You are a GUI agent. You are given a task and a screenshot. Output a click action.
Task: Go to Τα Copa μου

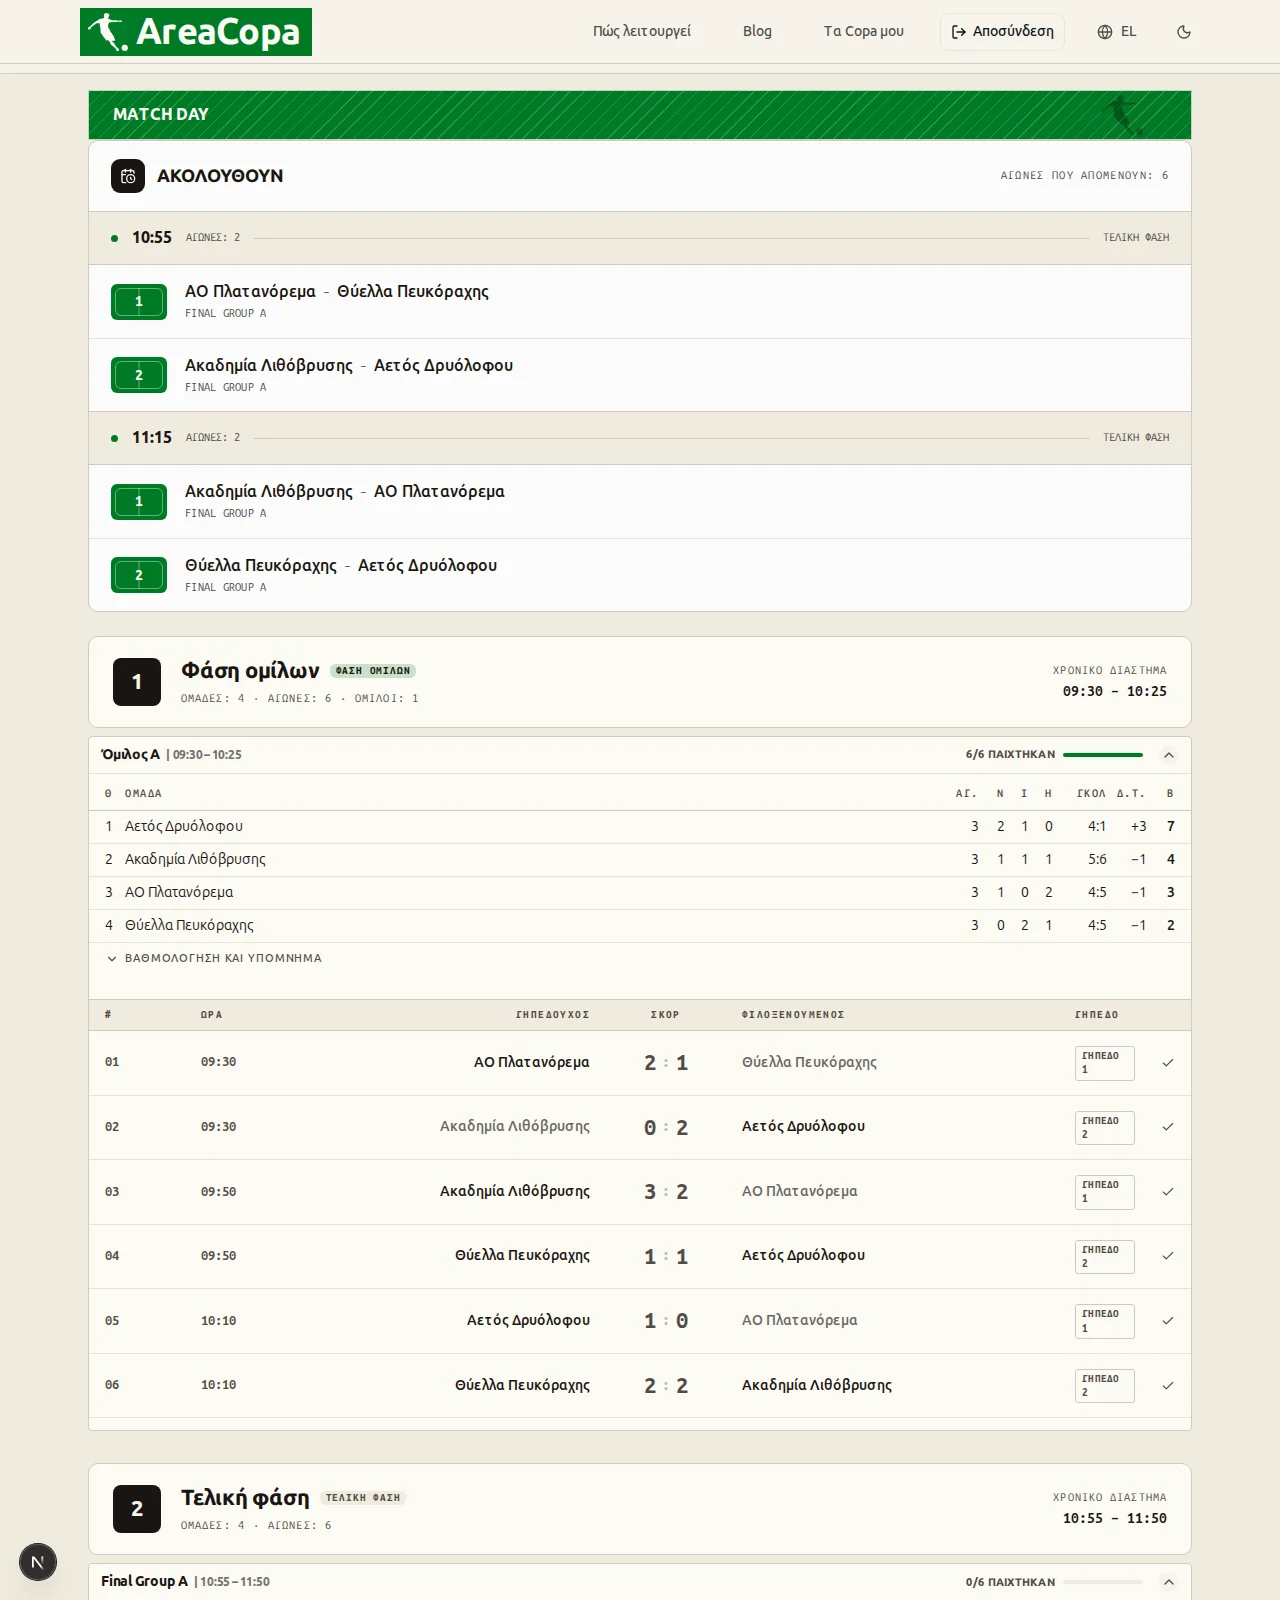pos(864,31)
